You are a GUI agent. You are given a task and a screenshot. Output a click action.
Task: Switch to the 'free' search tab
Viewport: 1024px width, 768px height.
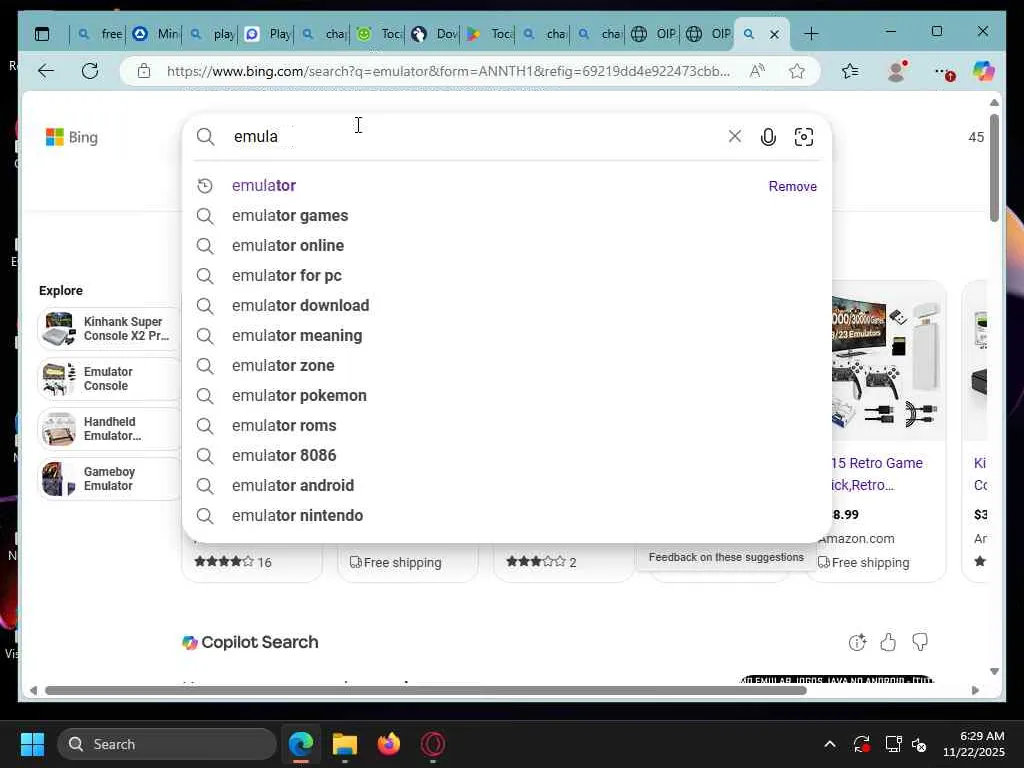(99, 34)
